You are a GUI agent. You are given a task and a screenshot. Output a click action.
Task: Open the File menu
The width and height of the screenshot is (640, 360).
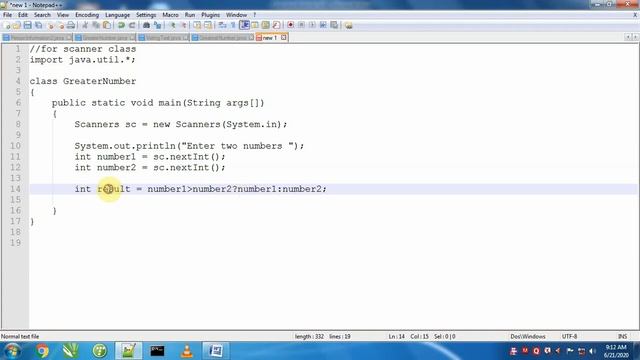tap(7, 15)
